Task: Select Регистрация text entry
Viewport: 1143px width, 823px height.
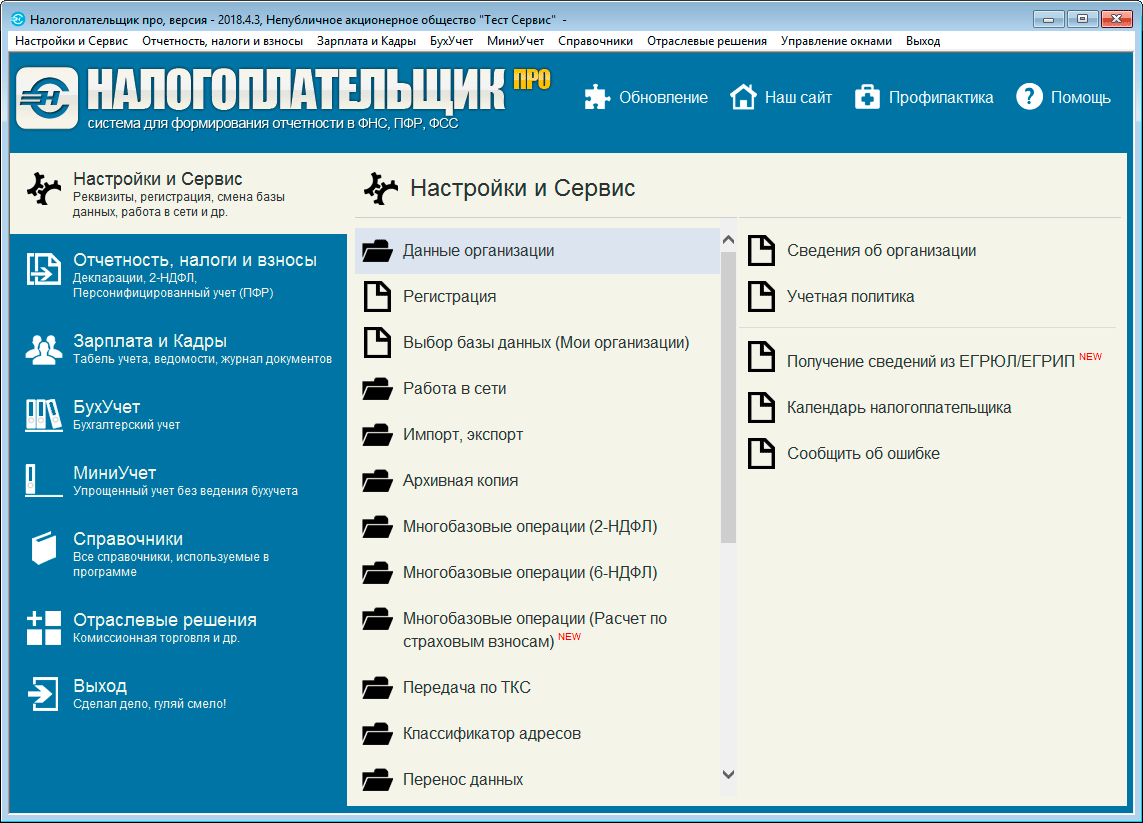Action: tap(449, 297)
